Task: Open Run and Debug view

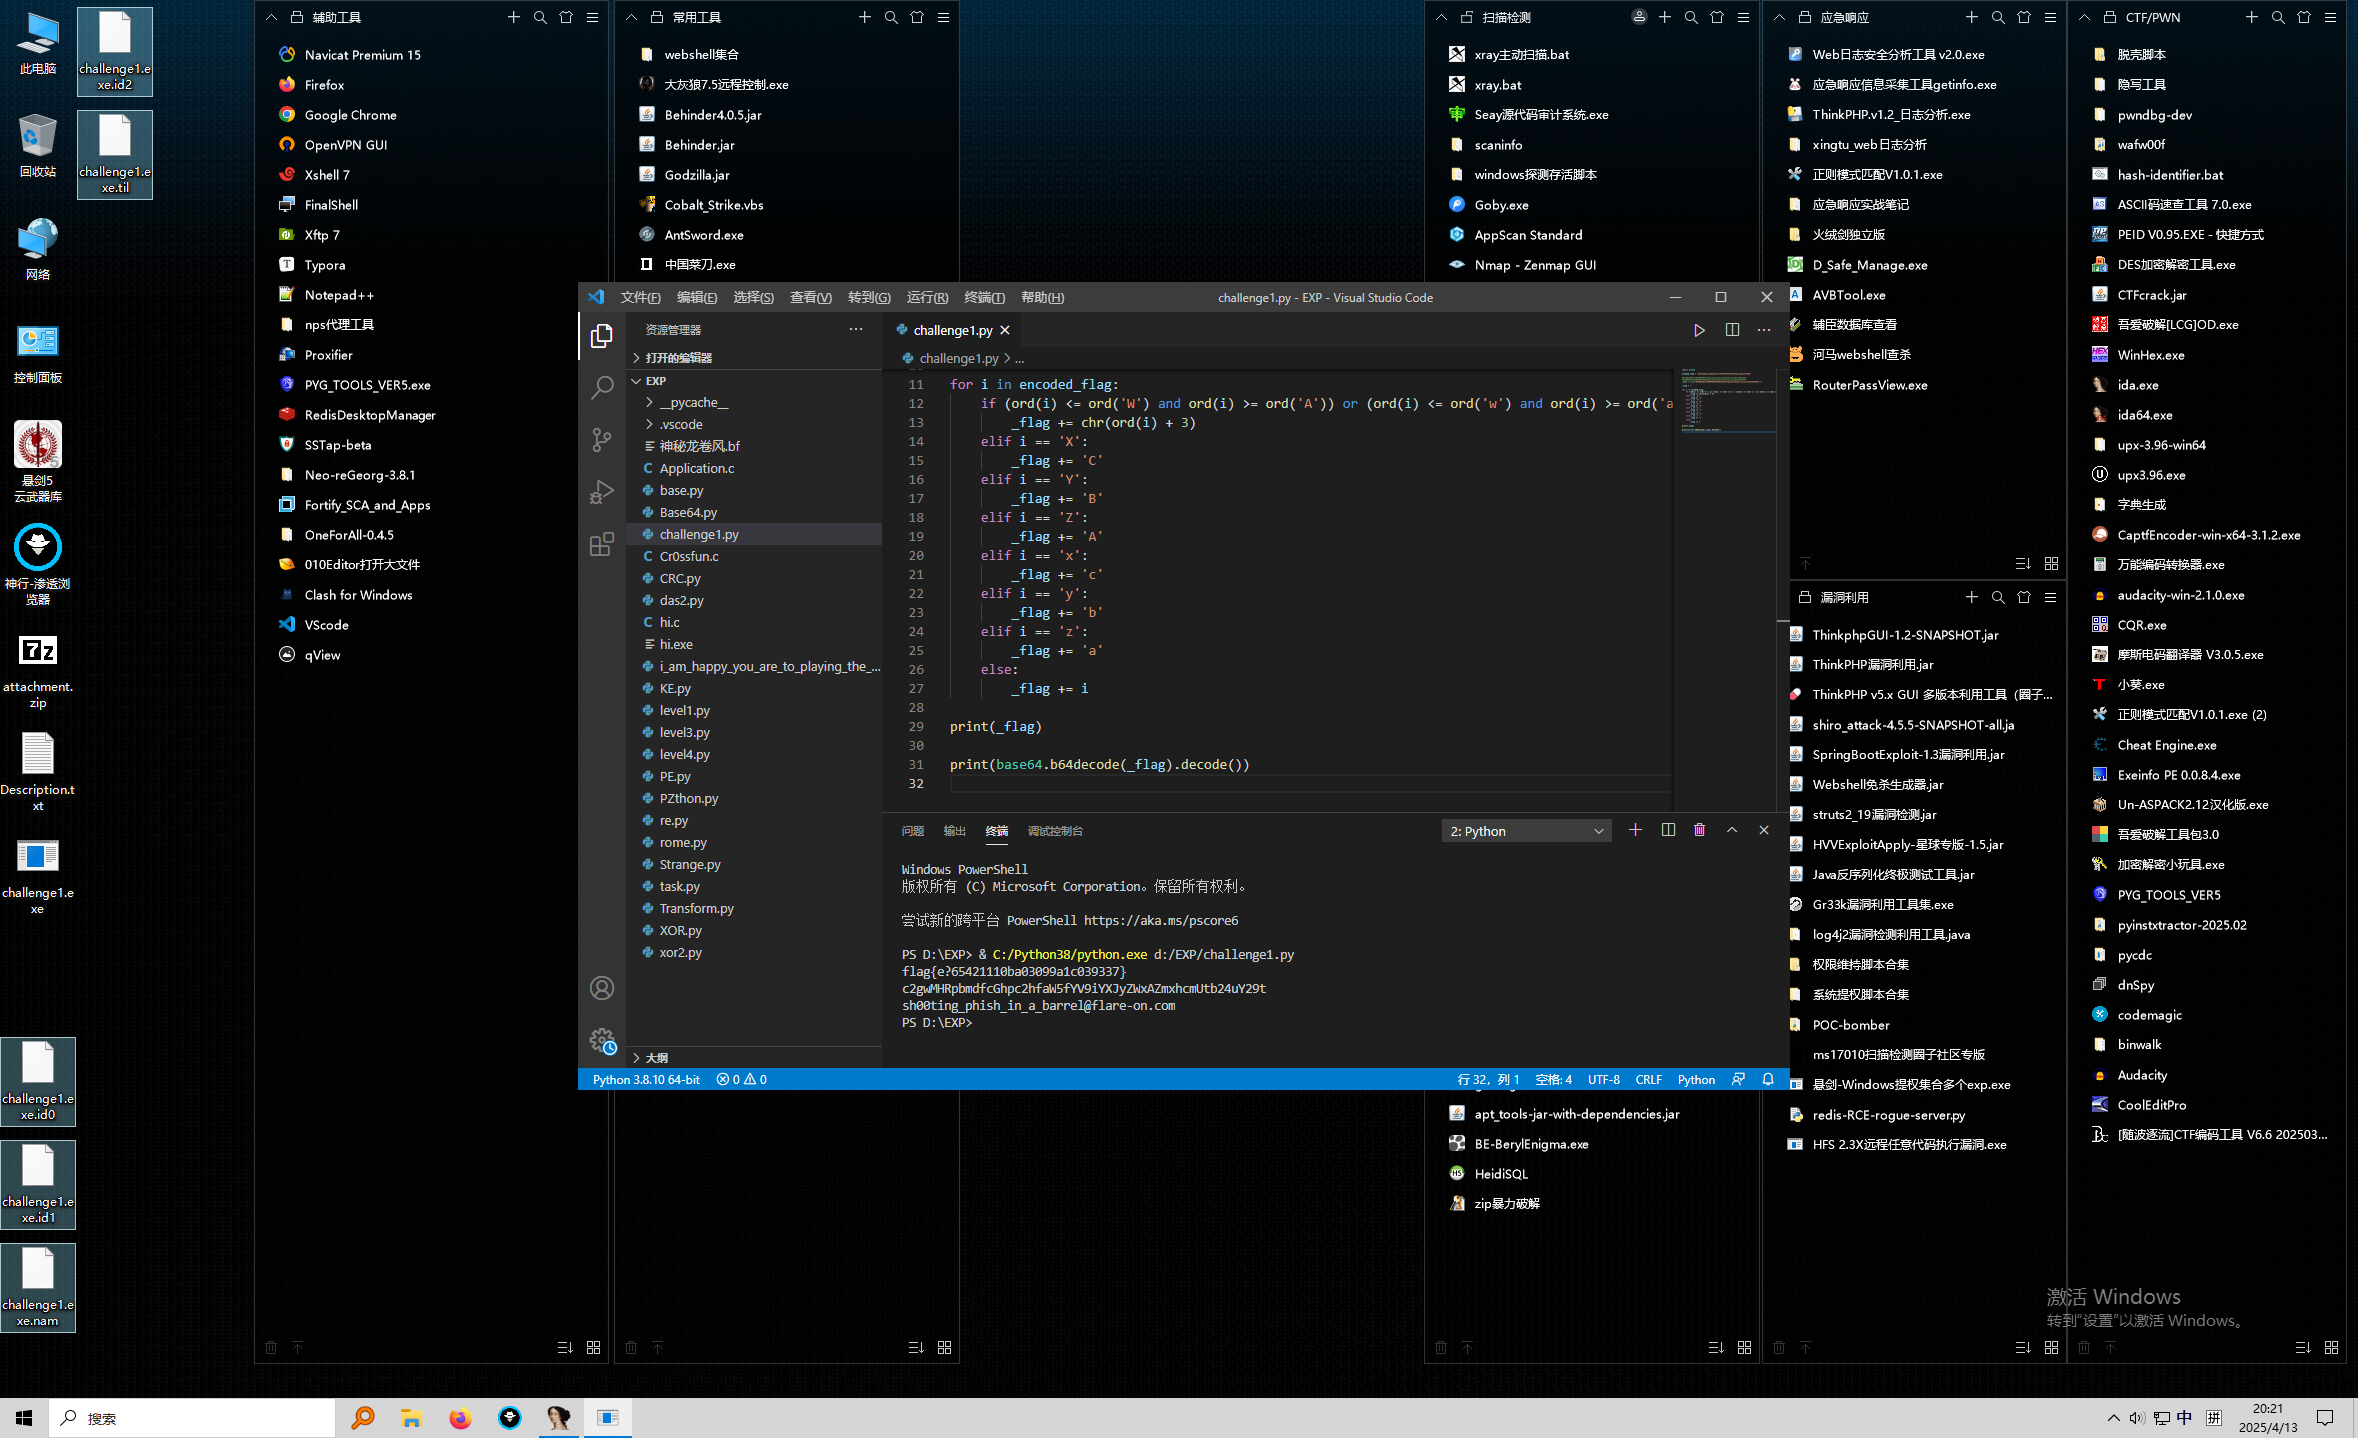Action: 601,492
